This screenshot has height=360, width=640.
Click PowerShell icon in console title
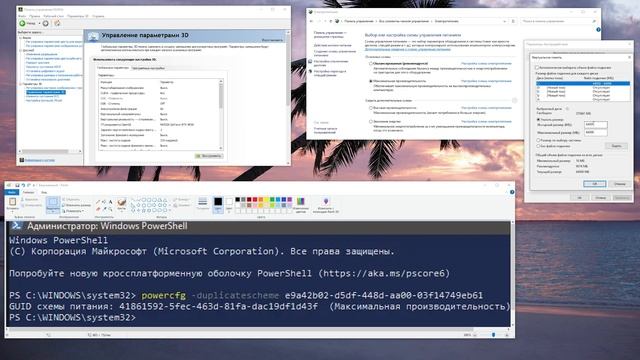[16, 226]
